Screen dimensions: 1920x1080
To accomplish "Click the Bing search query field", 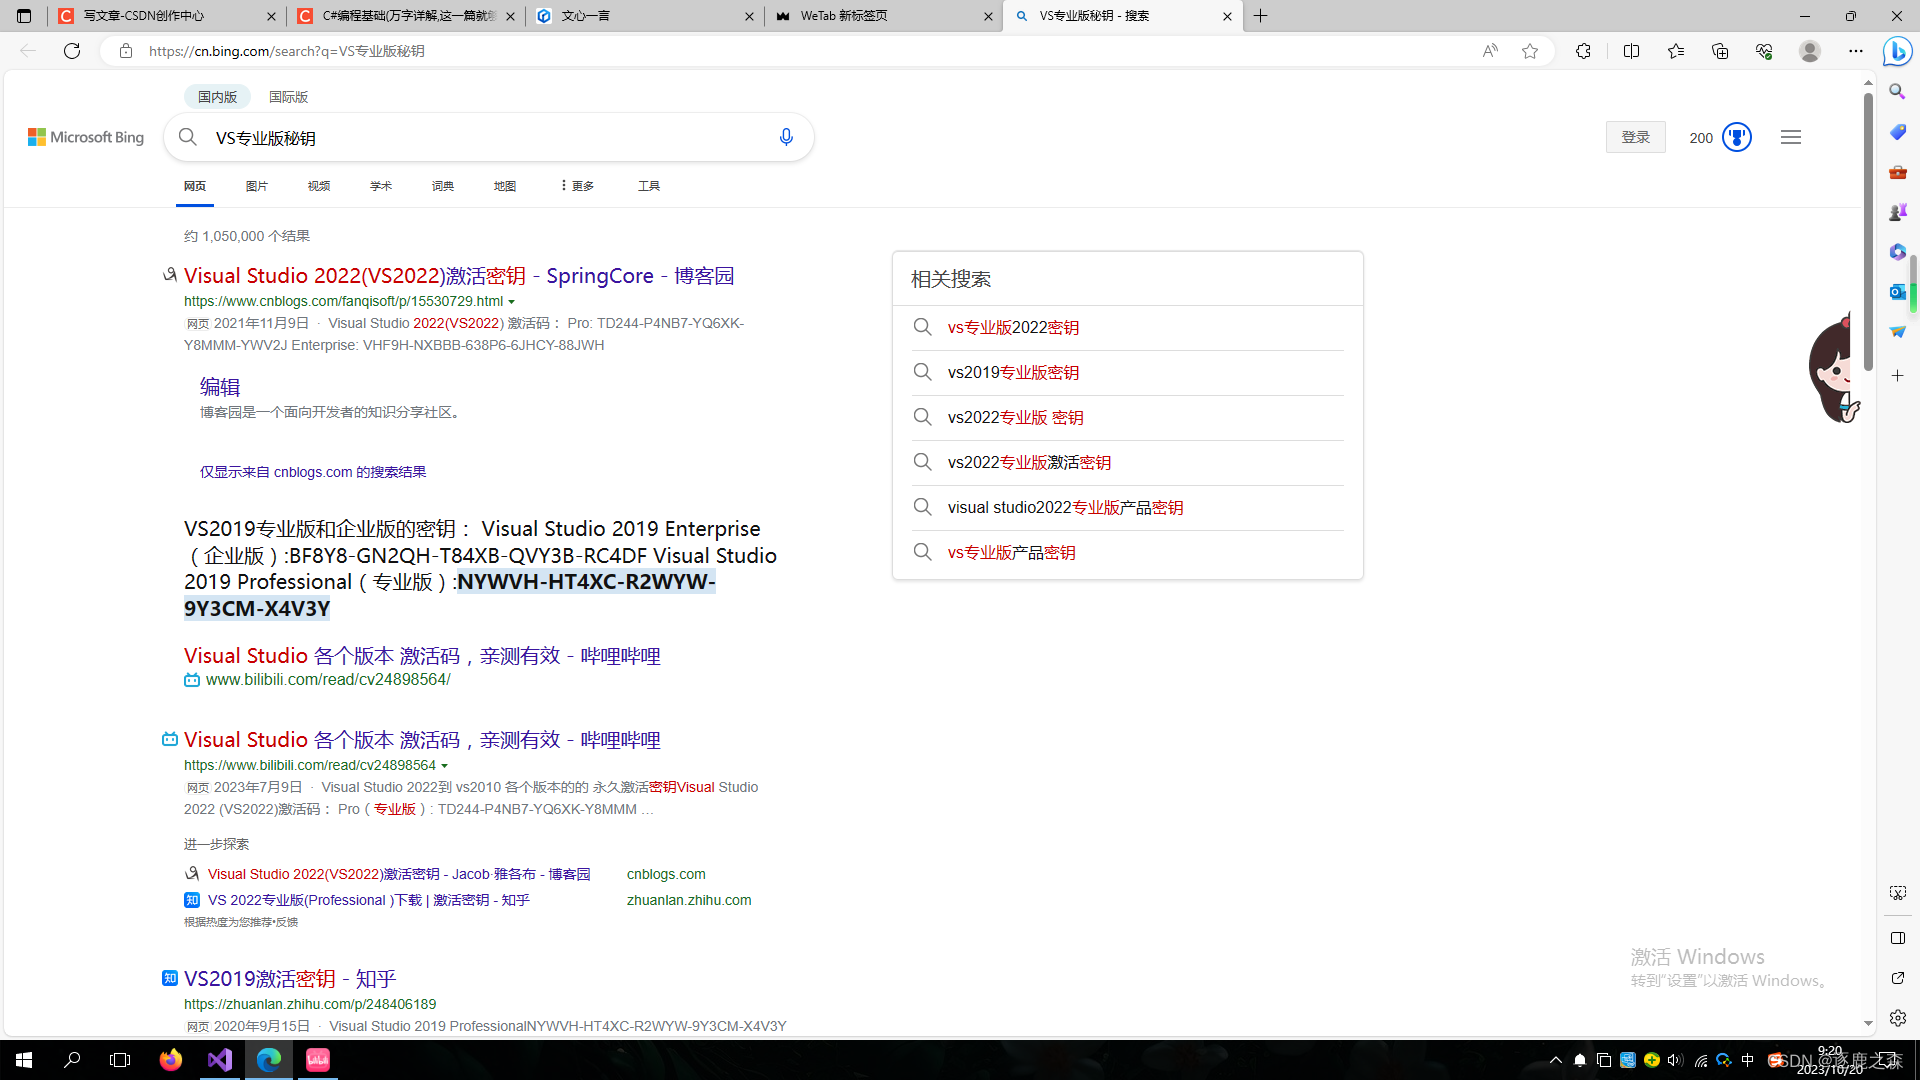I will pyautogui.click(x=488, y=137).
